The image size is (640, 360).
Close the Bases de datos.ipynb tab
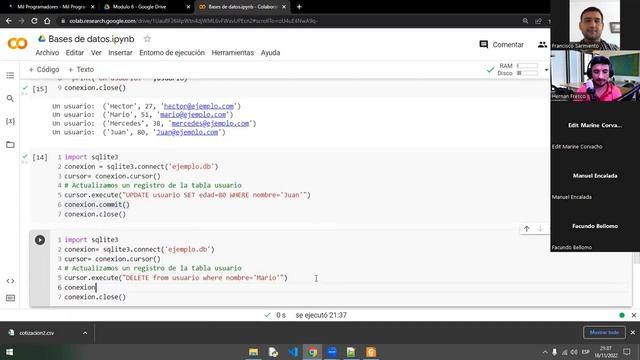(284, 7)
